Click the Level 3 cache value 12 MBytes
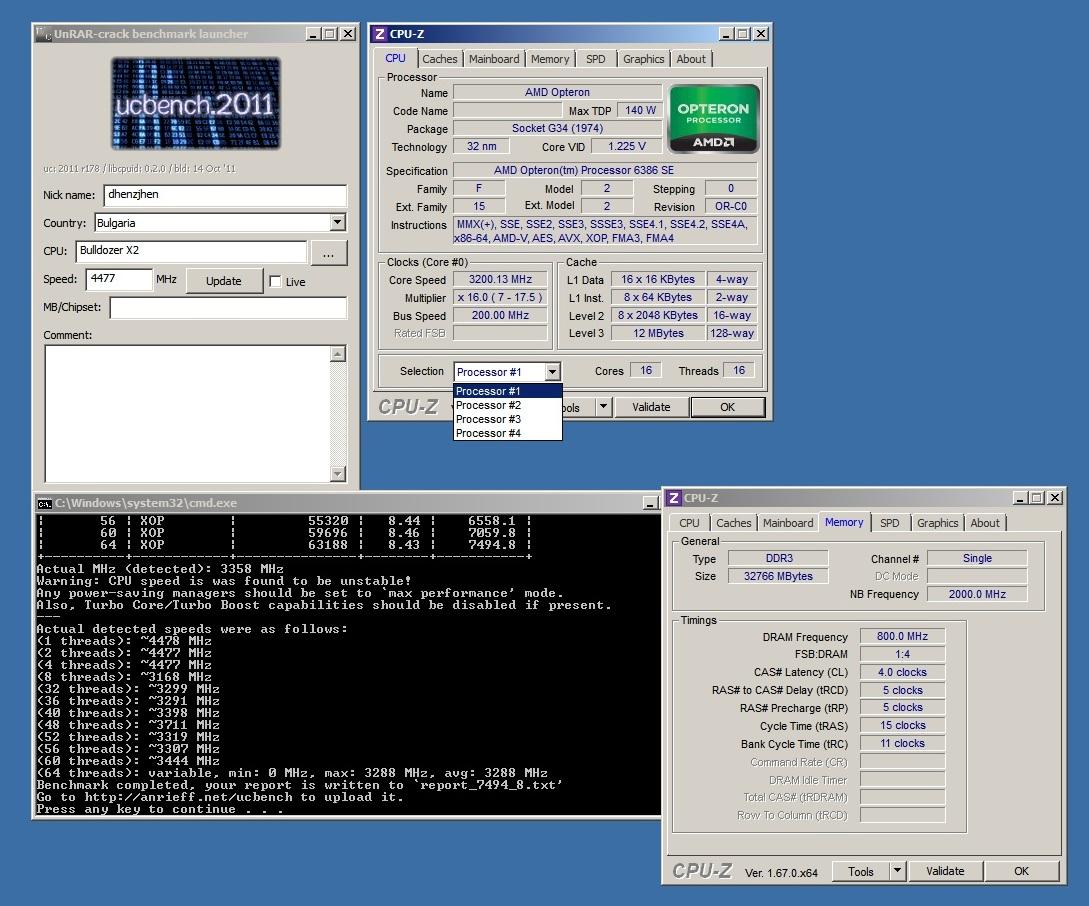 (658, 333)
